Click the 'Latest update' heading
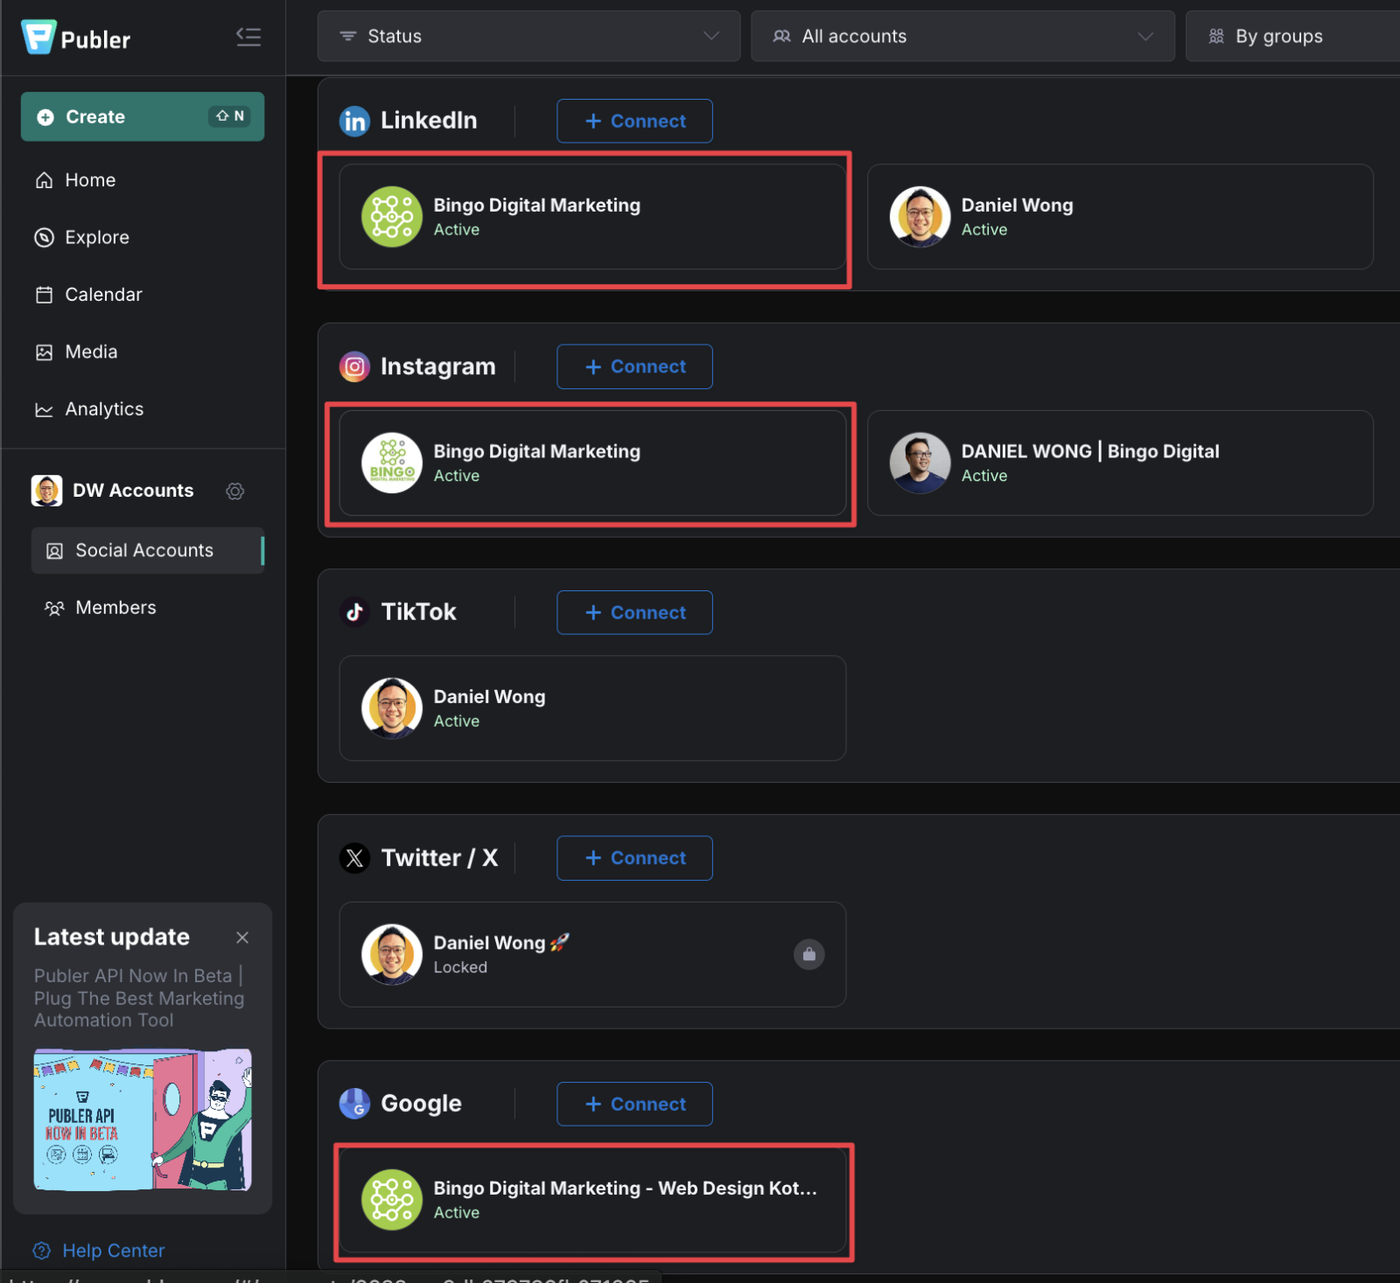 (112, 937)
